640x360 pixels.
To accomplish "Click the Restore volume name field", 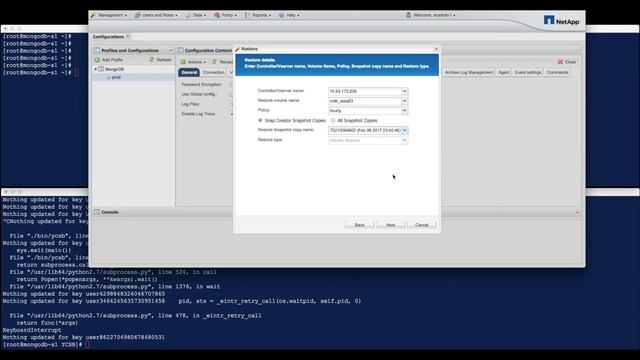I will 365,101.
